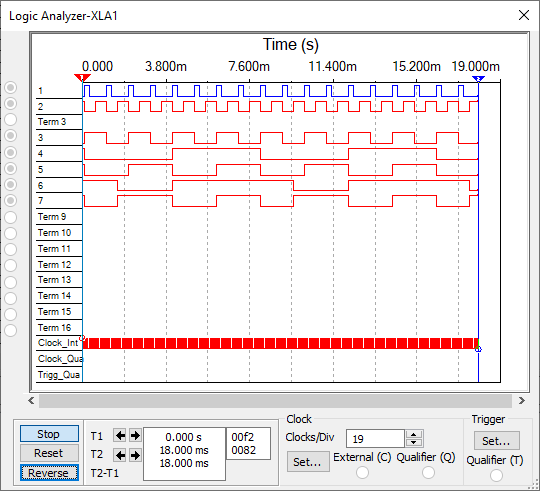This screenshot has height=491, width=540.
Task: Click the right arrow of horizontal scrollbar
Action: [x=522, y=400]
